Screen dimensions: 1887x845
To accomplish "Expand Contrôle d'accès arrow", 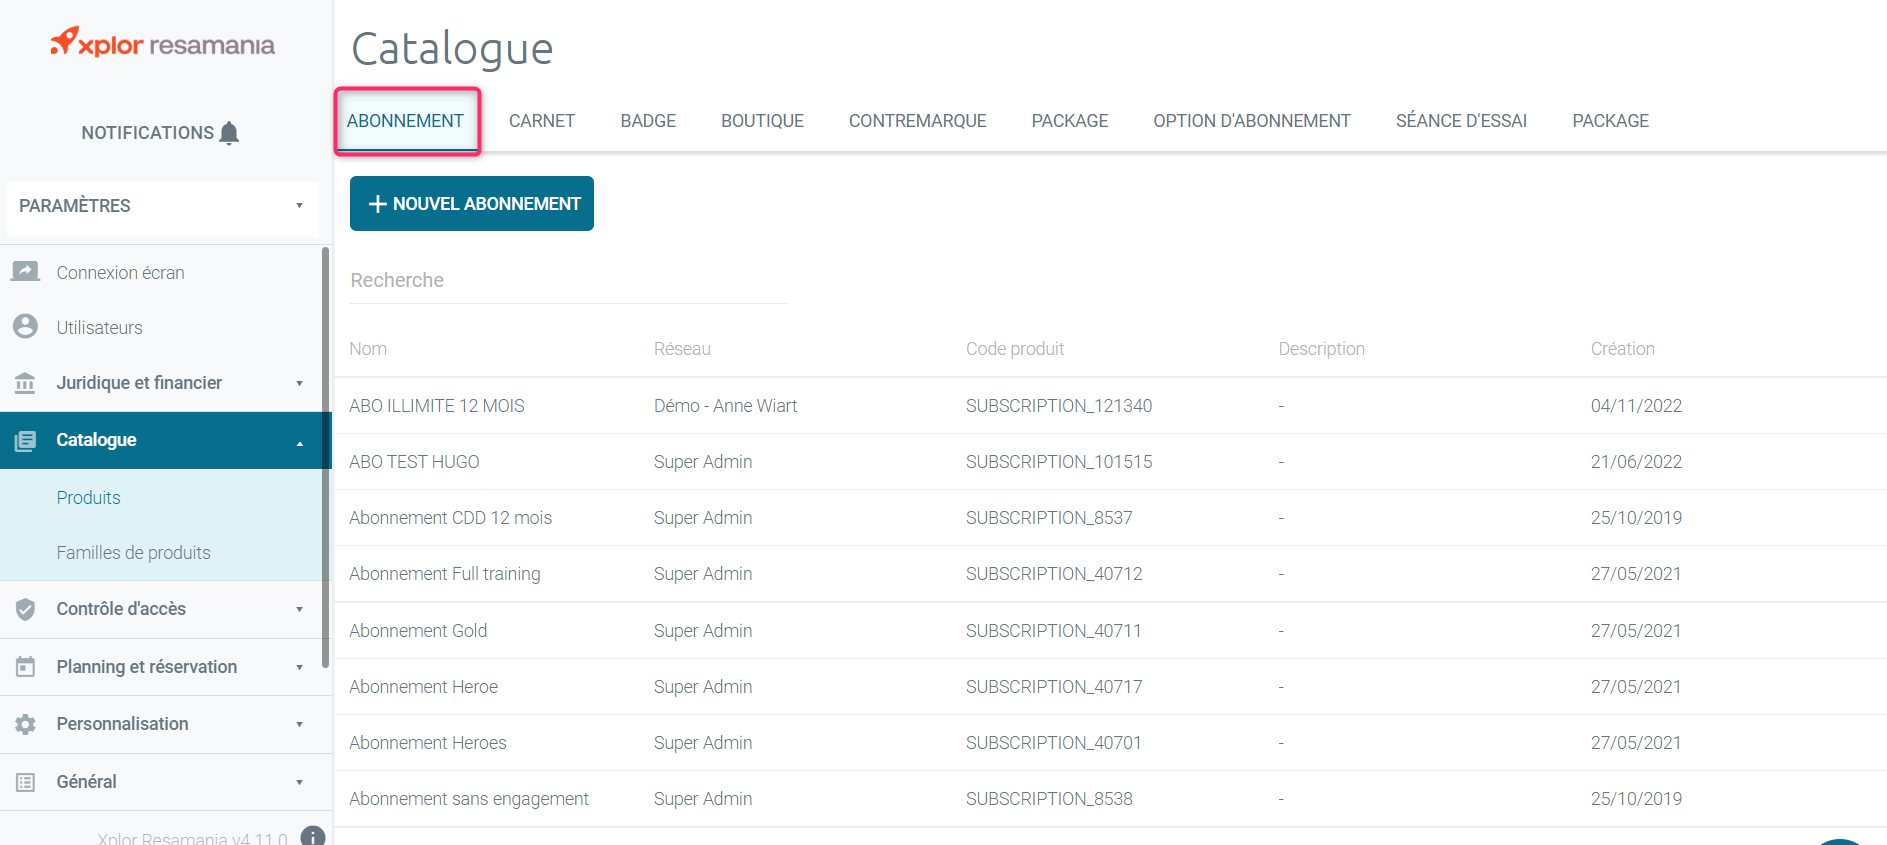I will (x=299, y=610).
